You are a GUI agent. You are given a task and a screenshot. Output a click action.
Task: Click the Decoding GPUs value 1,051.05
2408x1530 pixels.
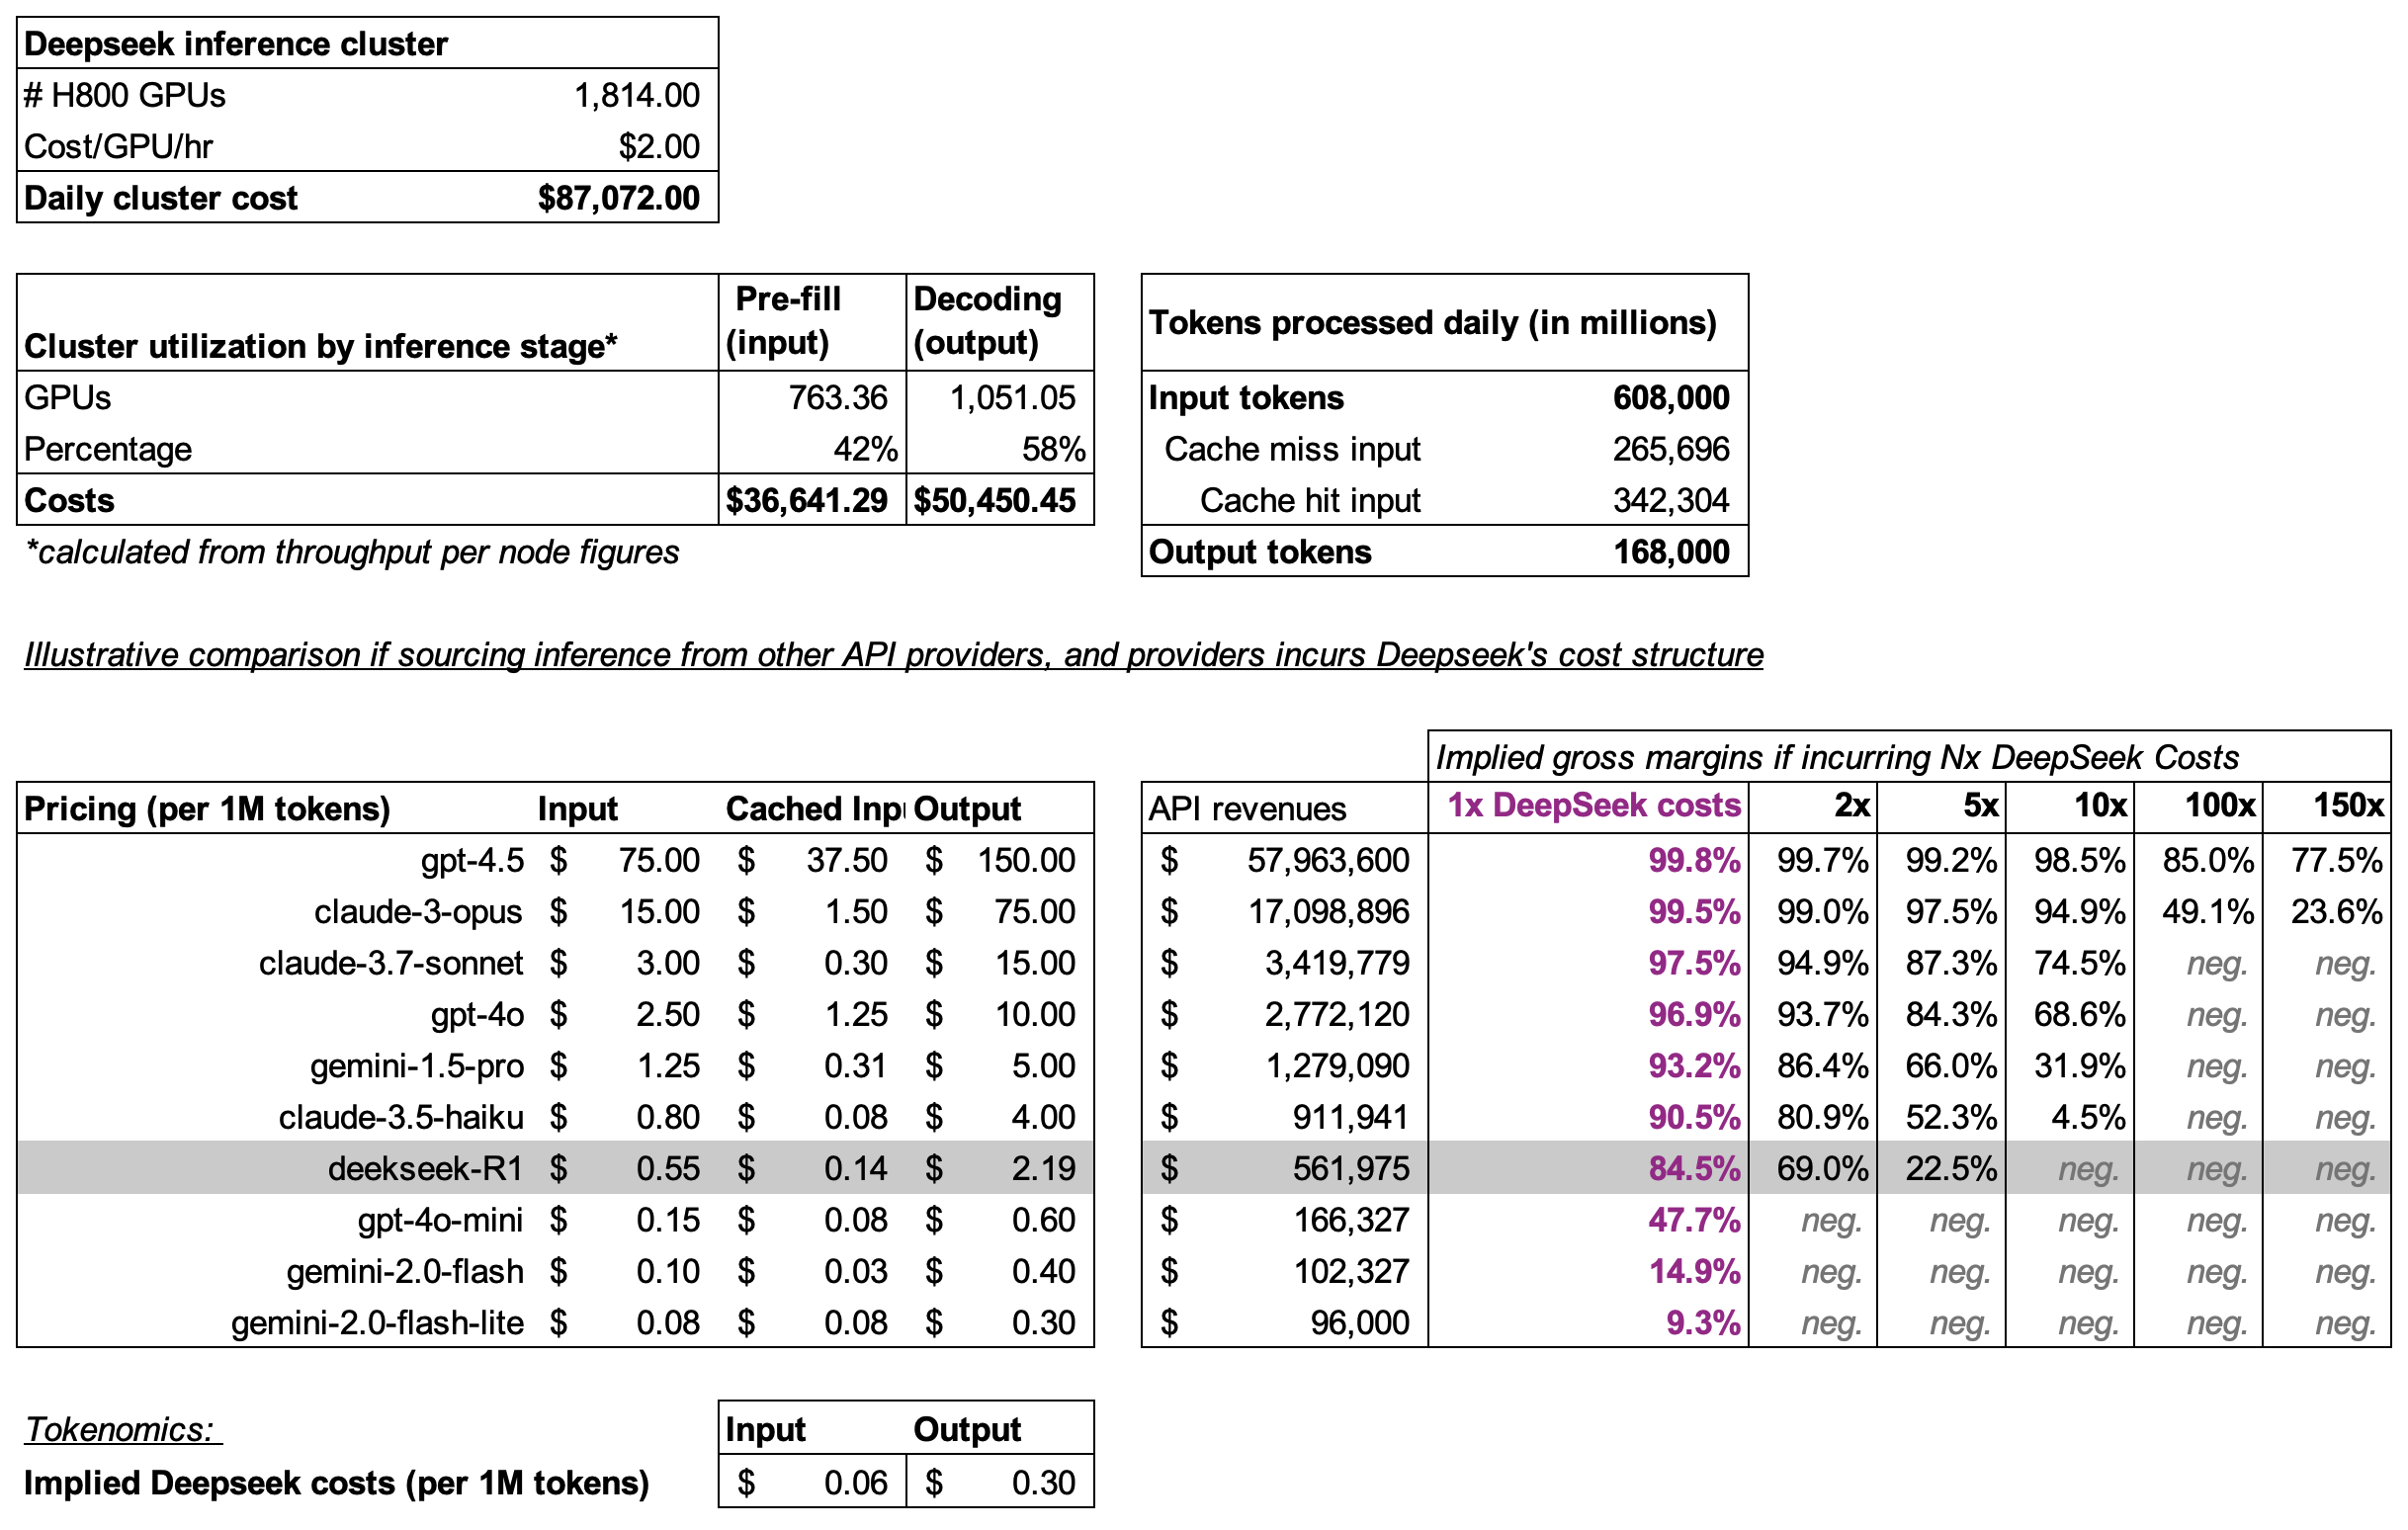(x=1012, y=398)
